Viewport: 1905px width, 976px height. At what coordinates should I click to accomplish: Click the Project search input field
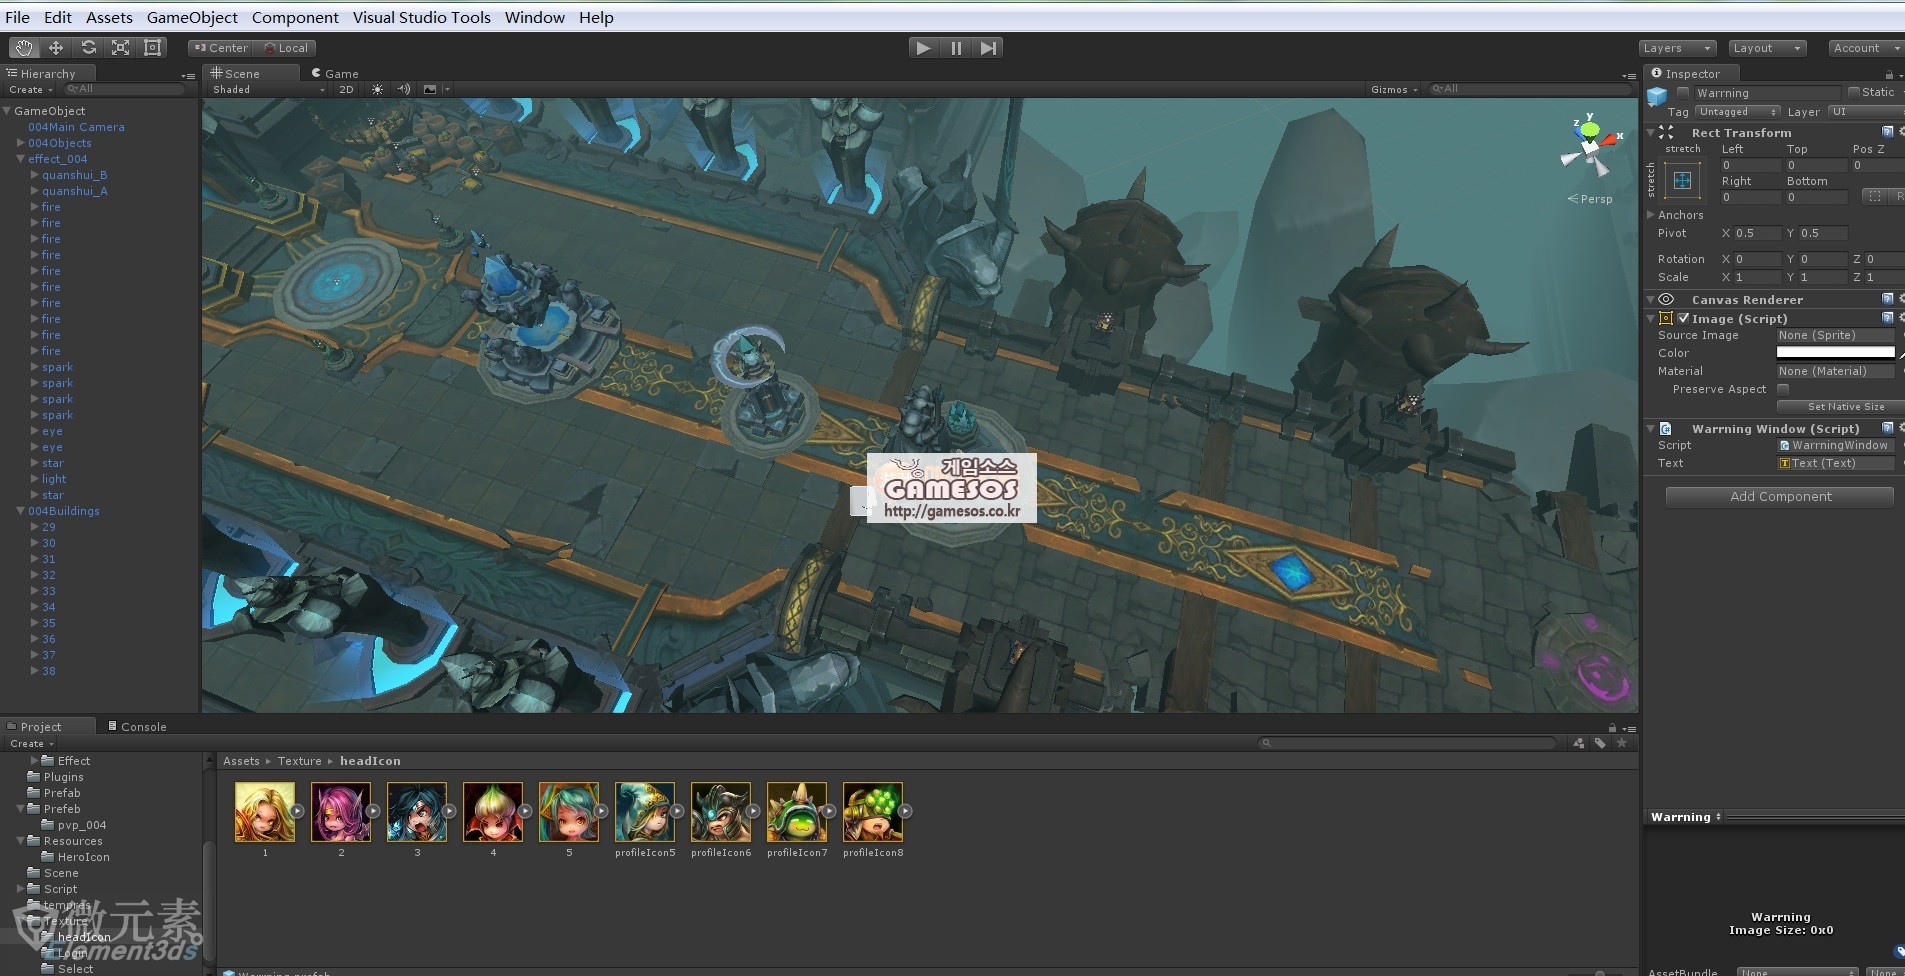(x=1407, y=743)
